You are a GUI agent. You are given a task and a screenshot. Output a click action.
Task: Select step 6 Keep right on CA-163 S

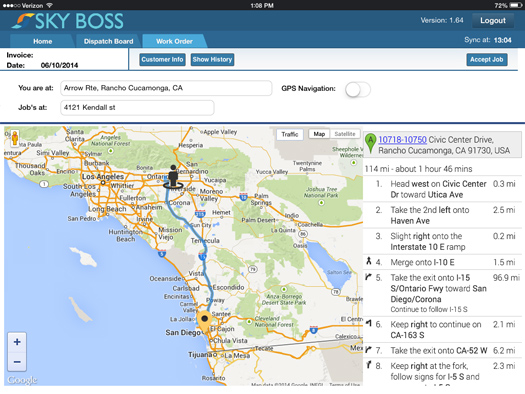(x=442, y=330)
